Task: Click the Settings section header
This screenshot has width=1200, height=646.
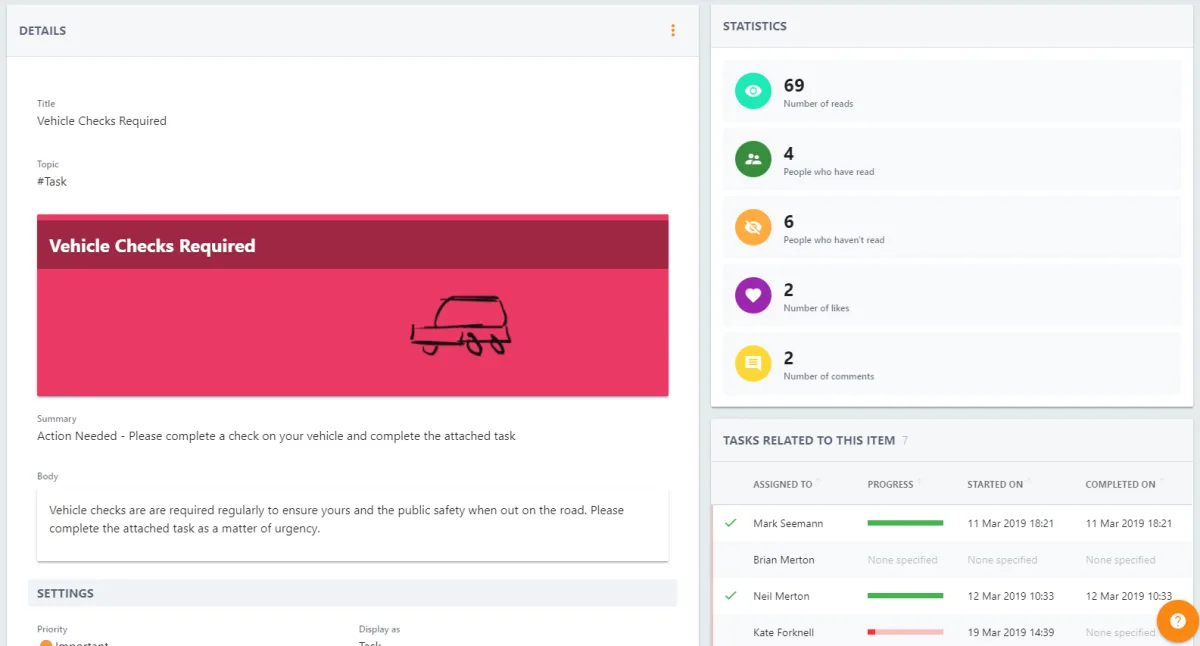Action: tap(352, 593)
